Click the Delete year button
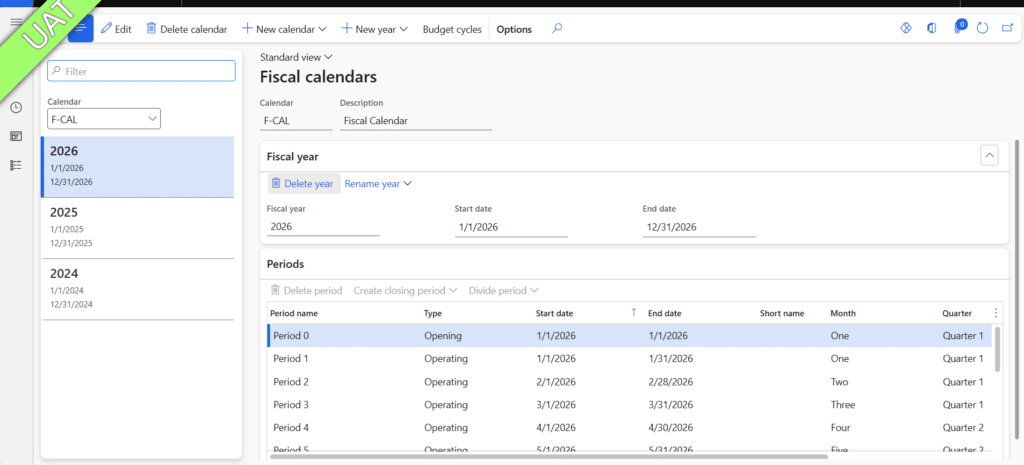 (304, 184)
